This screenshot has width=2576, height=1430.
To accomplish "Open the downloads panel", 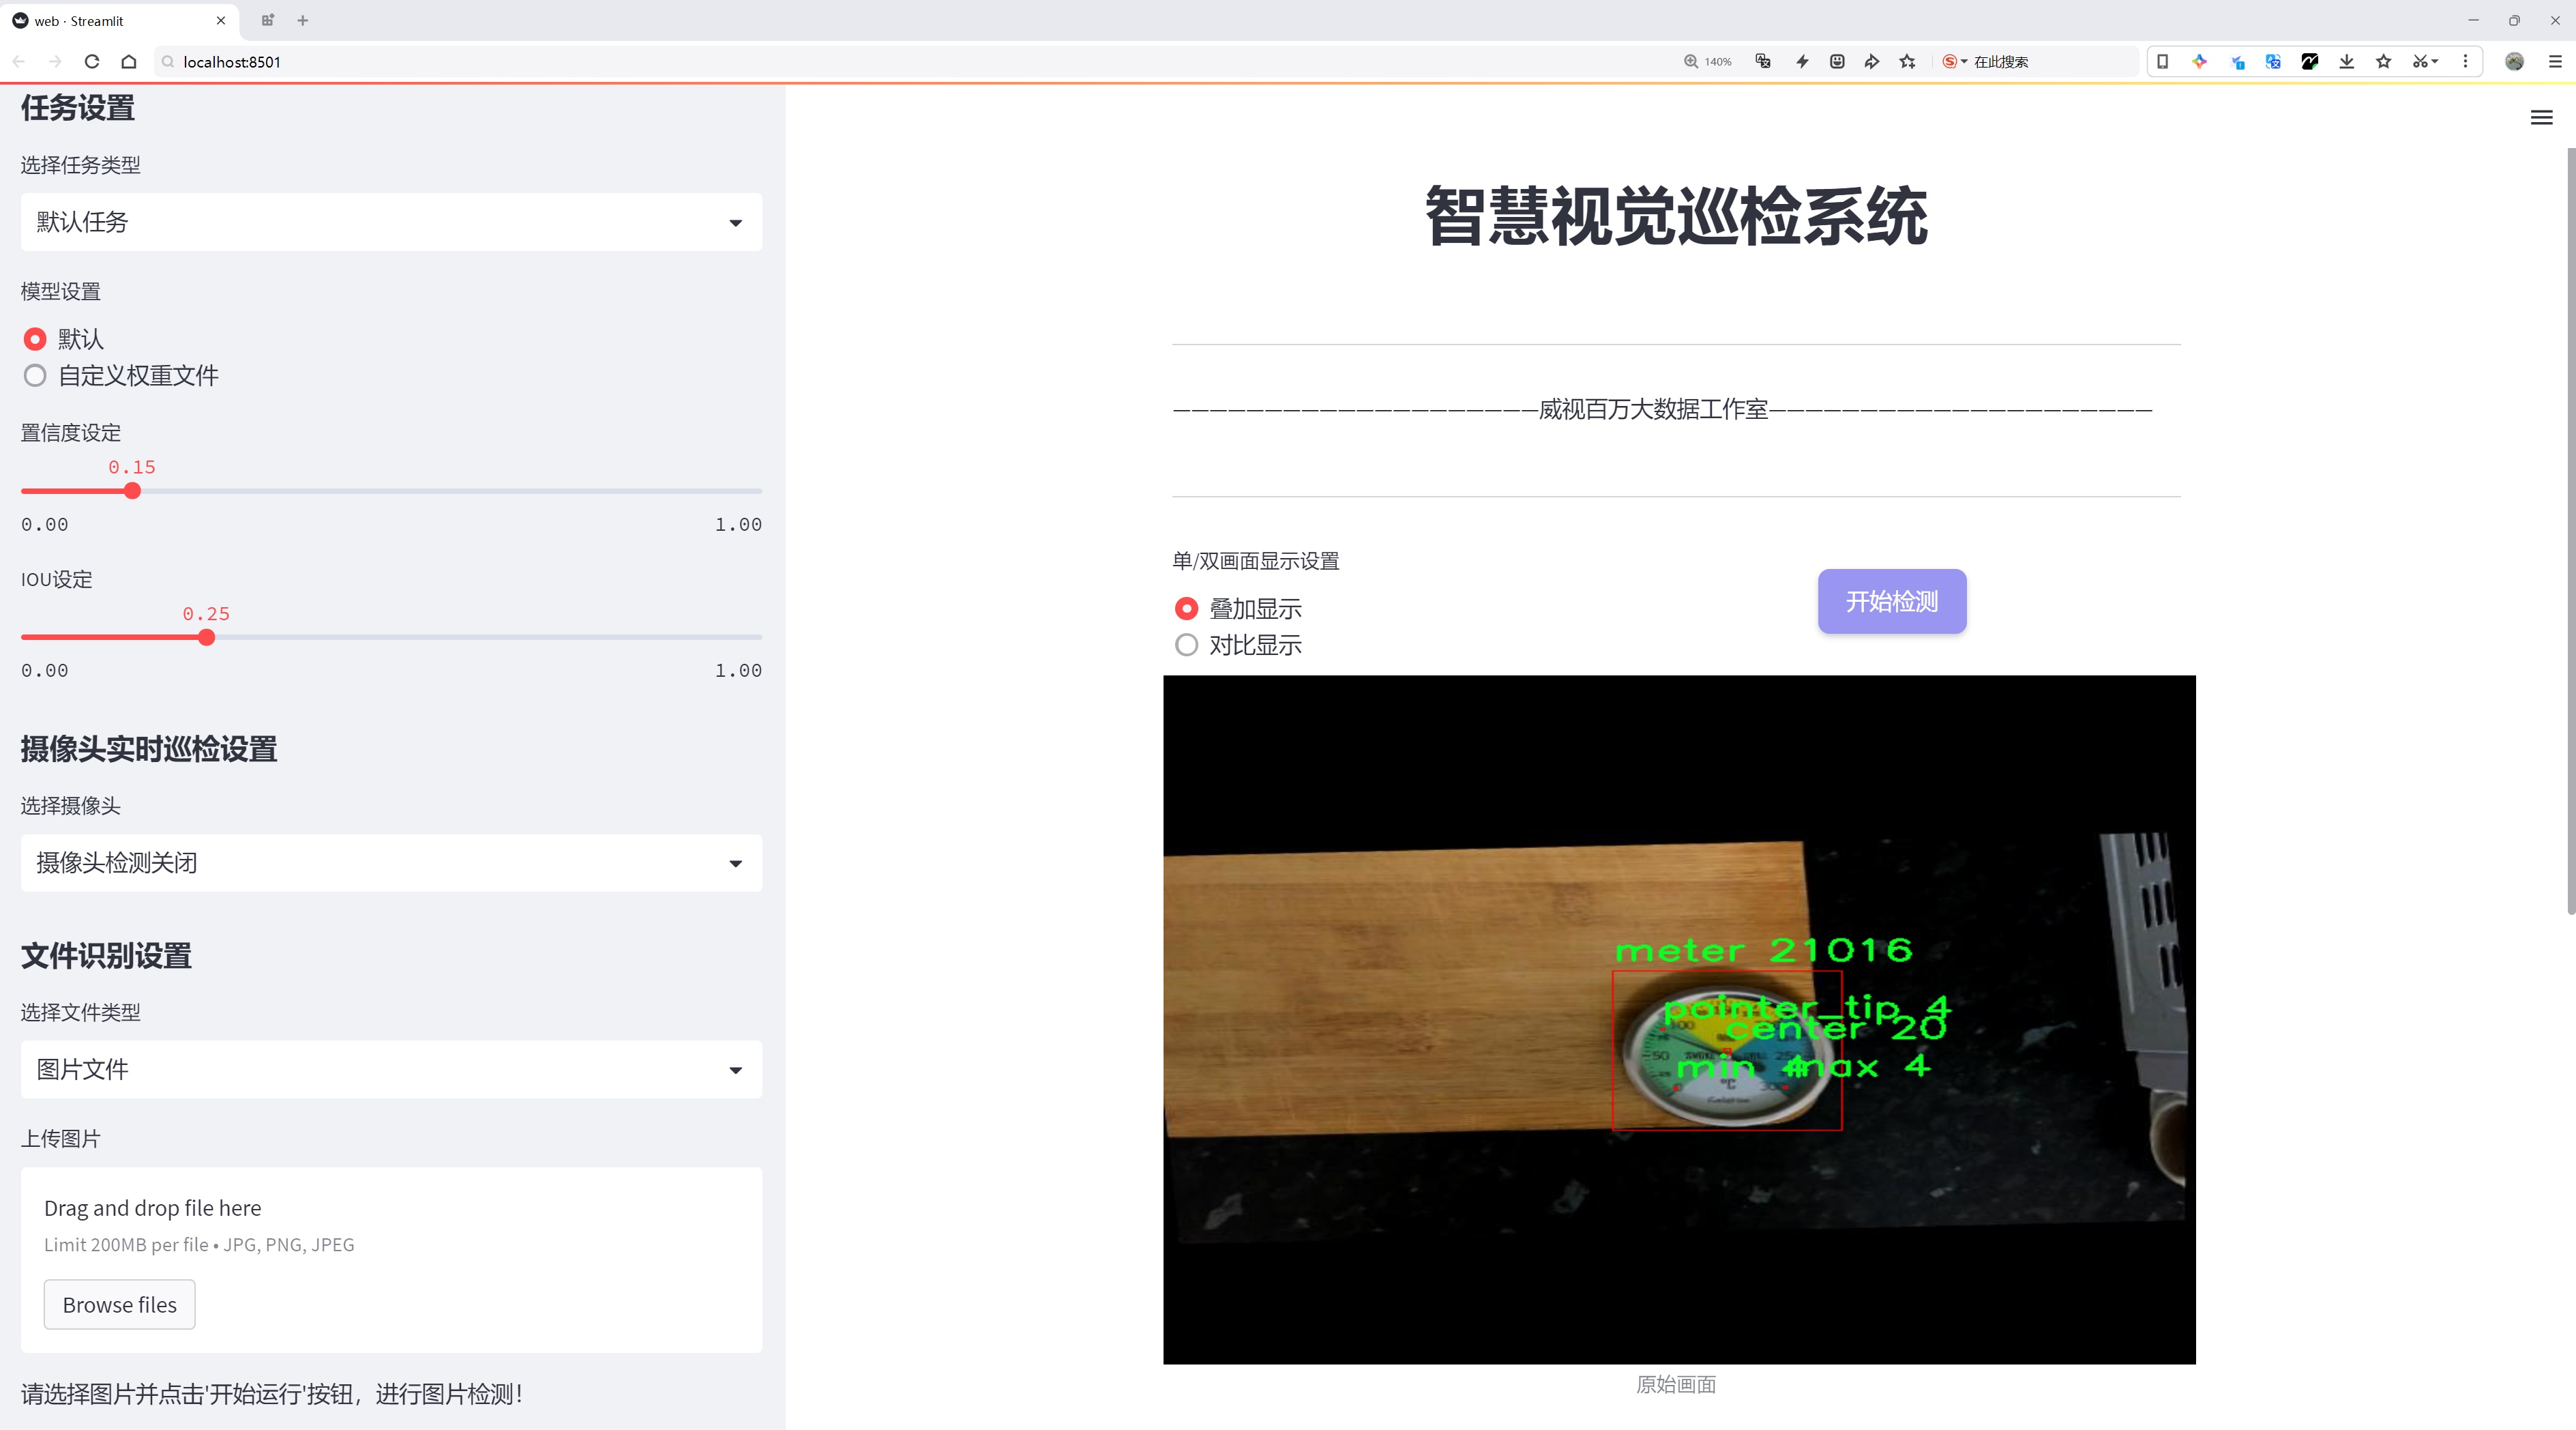I will coord(2347,62).
